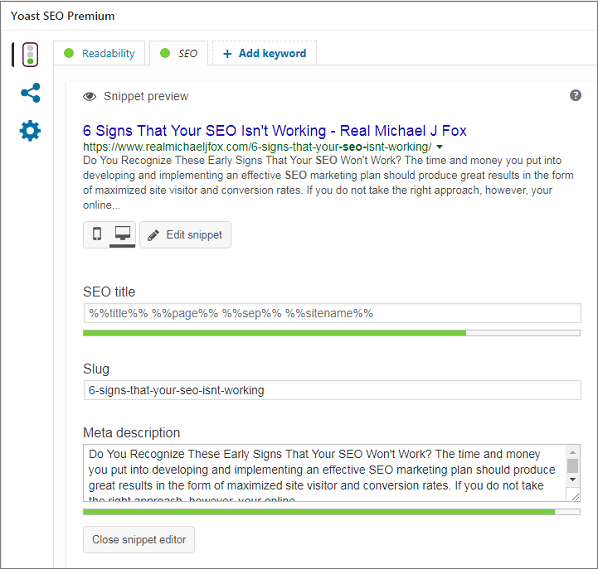598x569 pixels.
Task: Switch to the Readability tab
Action: pyautogui.click(x=99, y=53)
